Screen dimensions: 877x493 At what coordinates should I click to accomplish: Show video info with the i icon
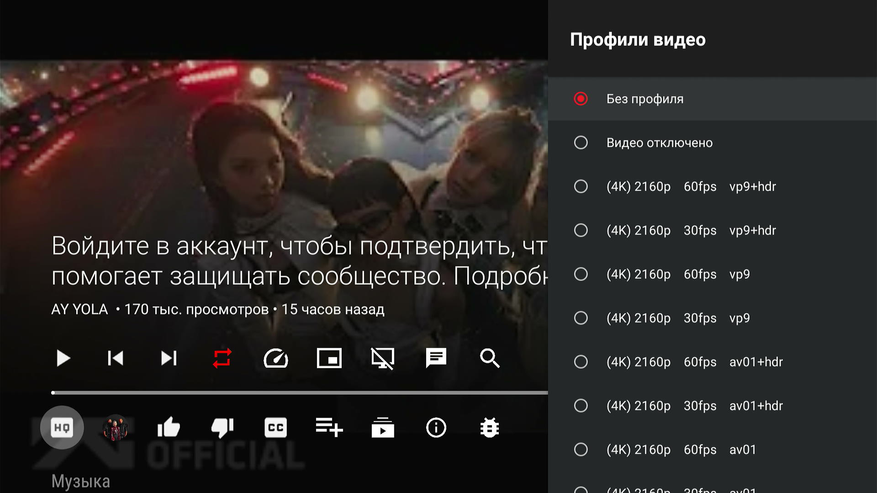point(436,428)
